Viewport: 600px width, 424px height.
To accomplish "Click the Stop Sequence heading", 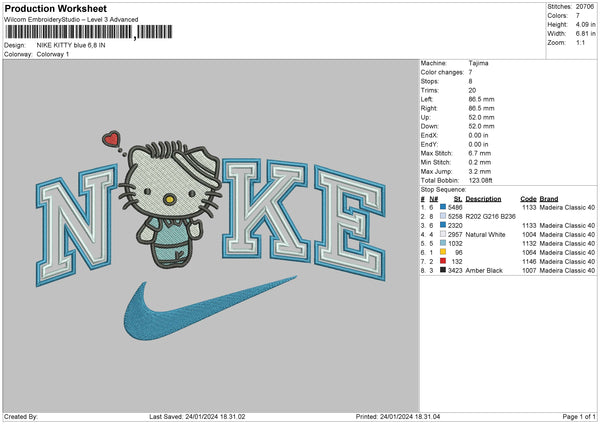I will (x=443, y=189).
